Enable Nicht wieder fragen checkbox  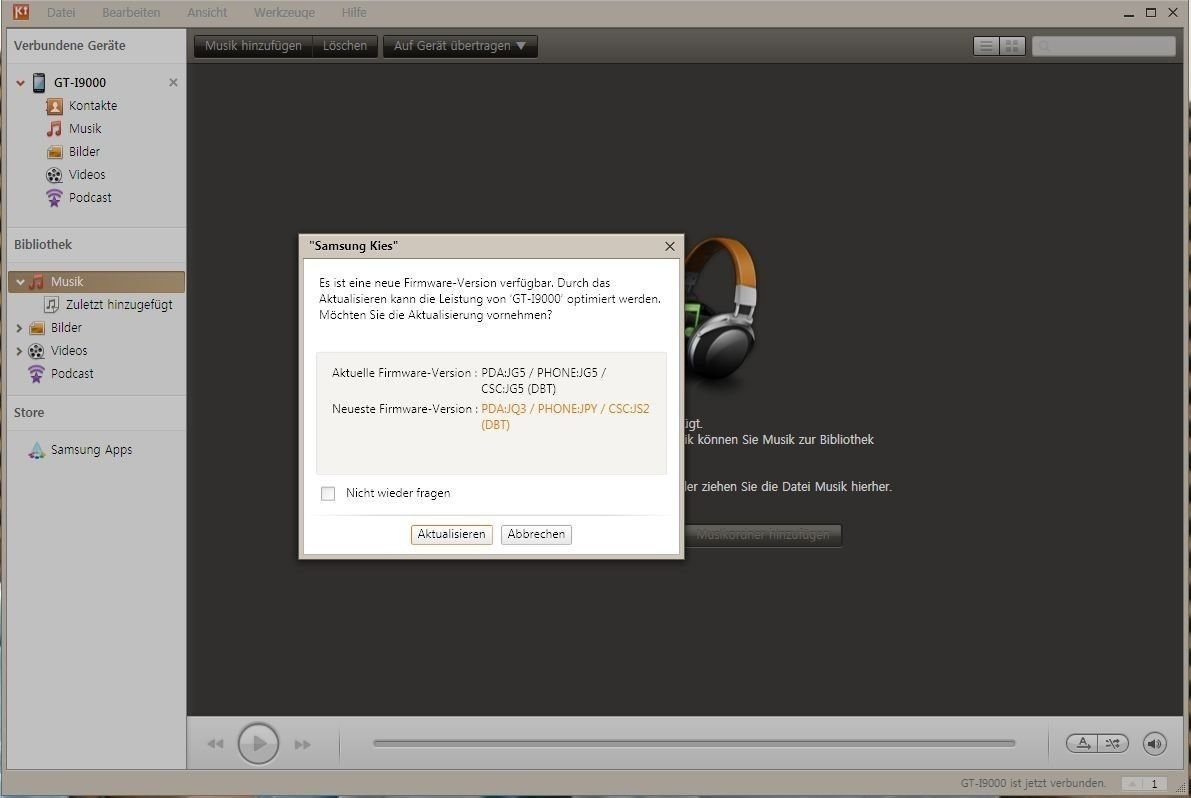[328, 494]
